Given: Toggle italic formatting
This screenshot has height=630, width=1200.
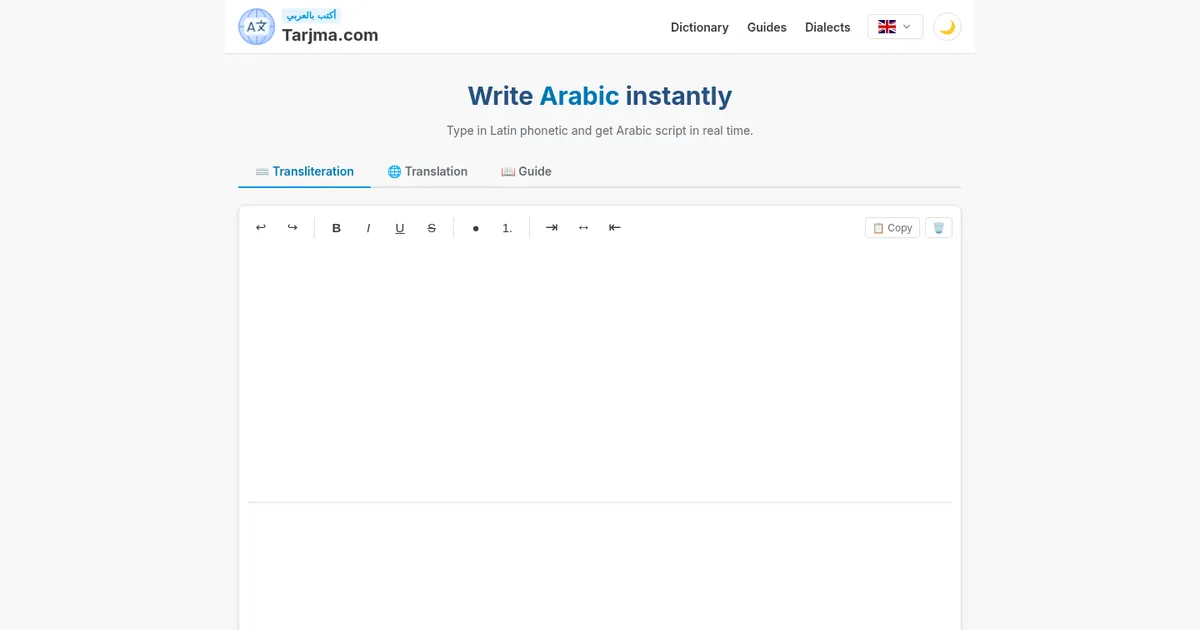Looking at the screenshot, I should point(368,228).
